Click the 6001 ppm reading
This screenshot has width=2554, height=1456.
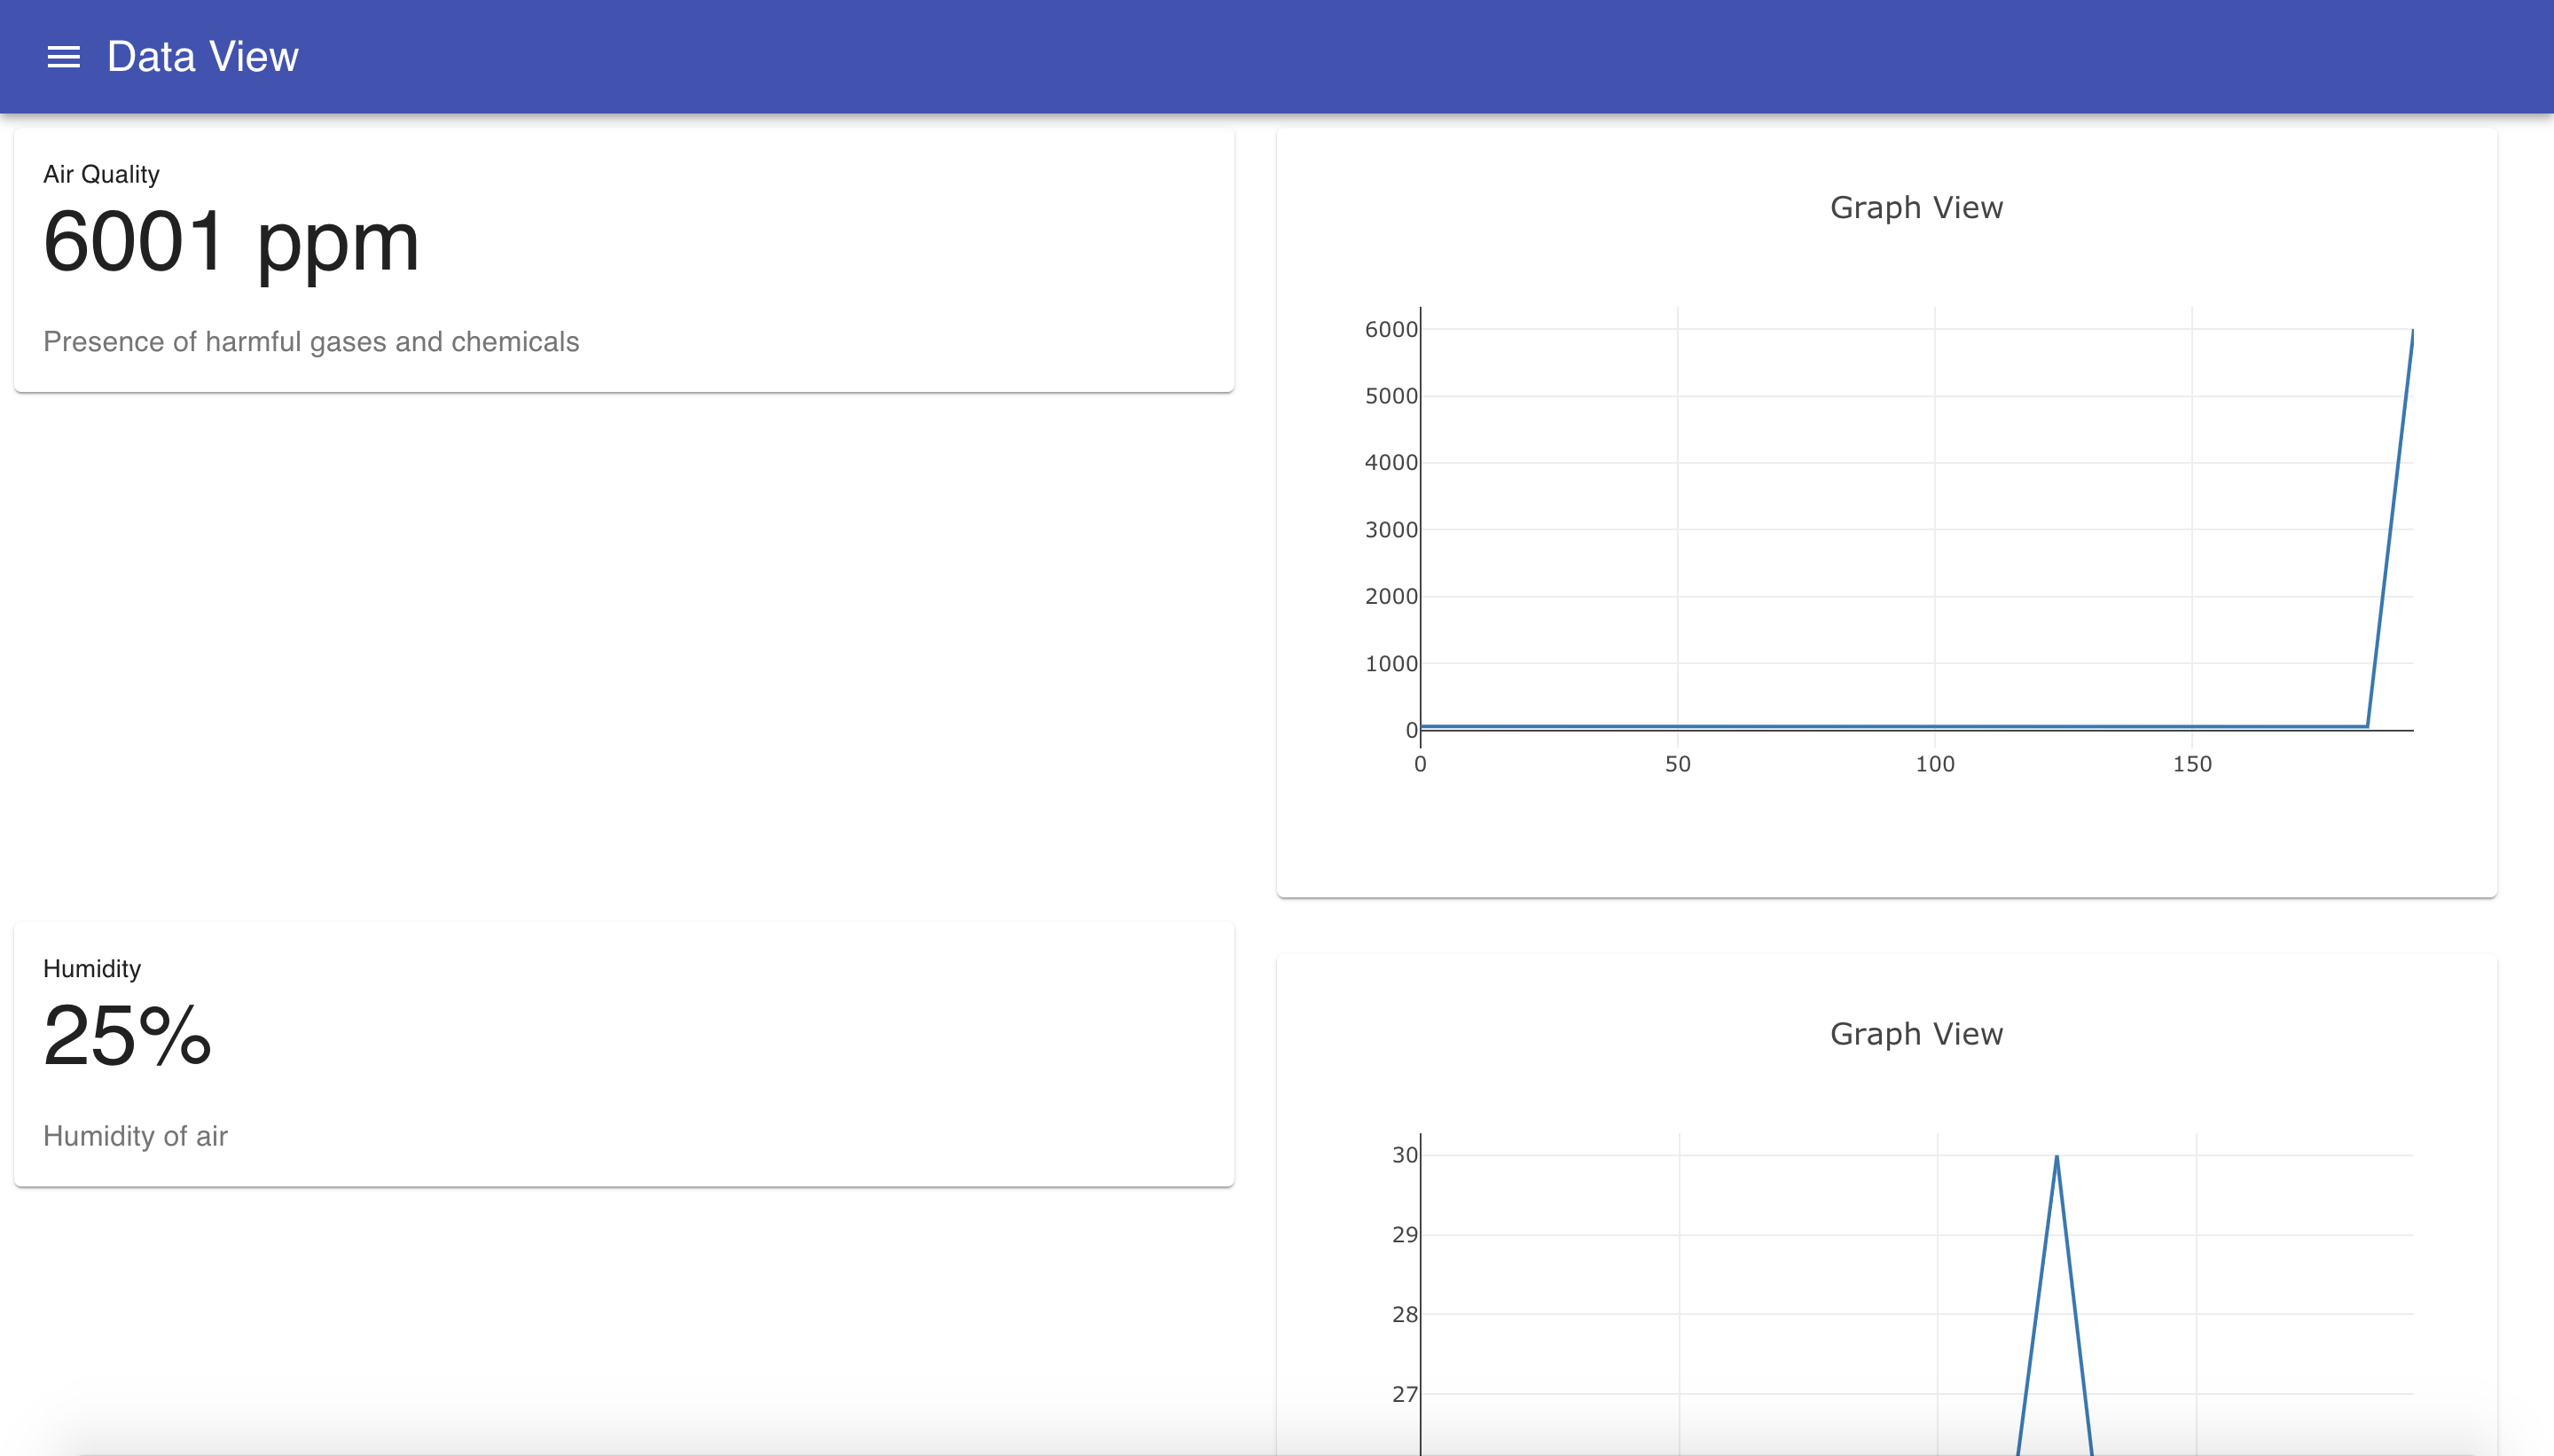click(231, 241)
